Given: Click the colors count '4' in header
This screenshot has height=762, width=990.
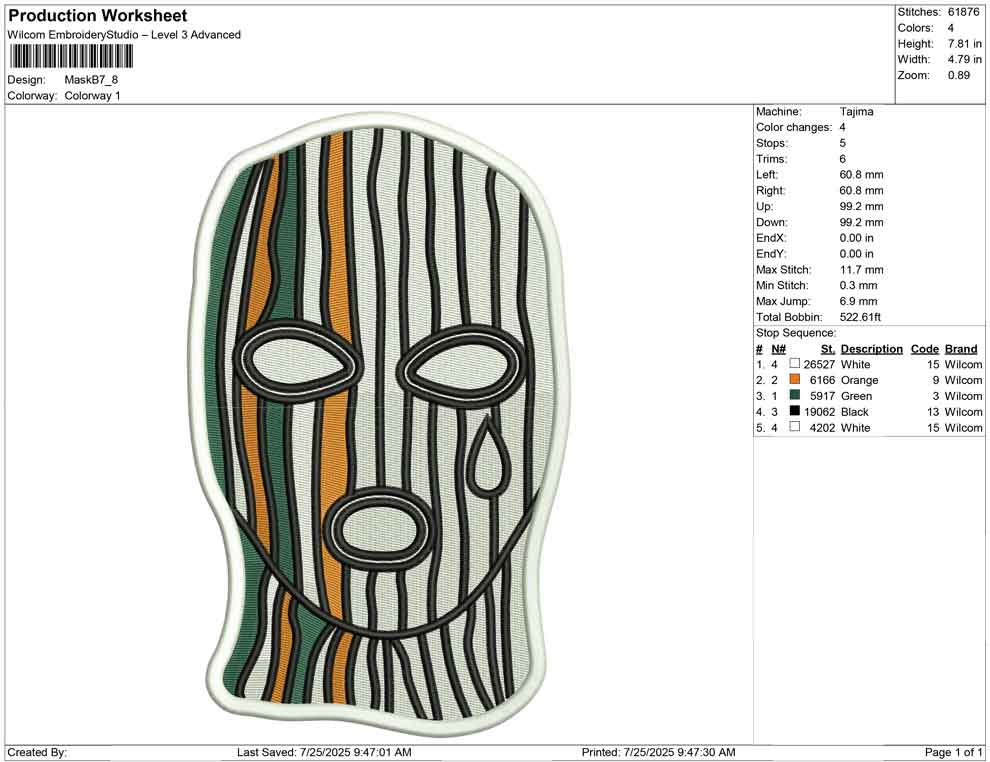Looking at the screenshot, I should pos(951,28).
